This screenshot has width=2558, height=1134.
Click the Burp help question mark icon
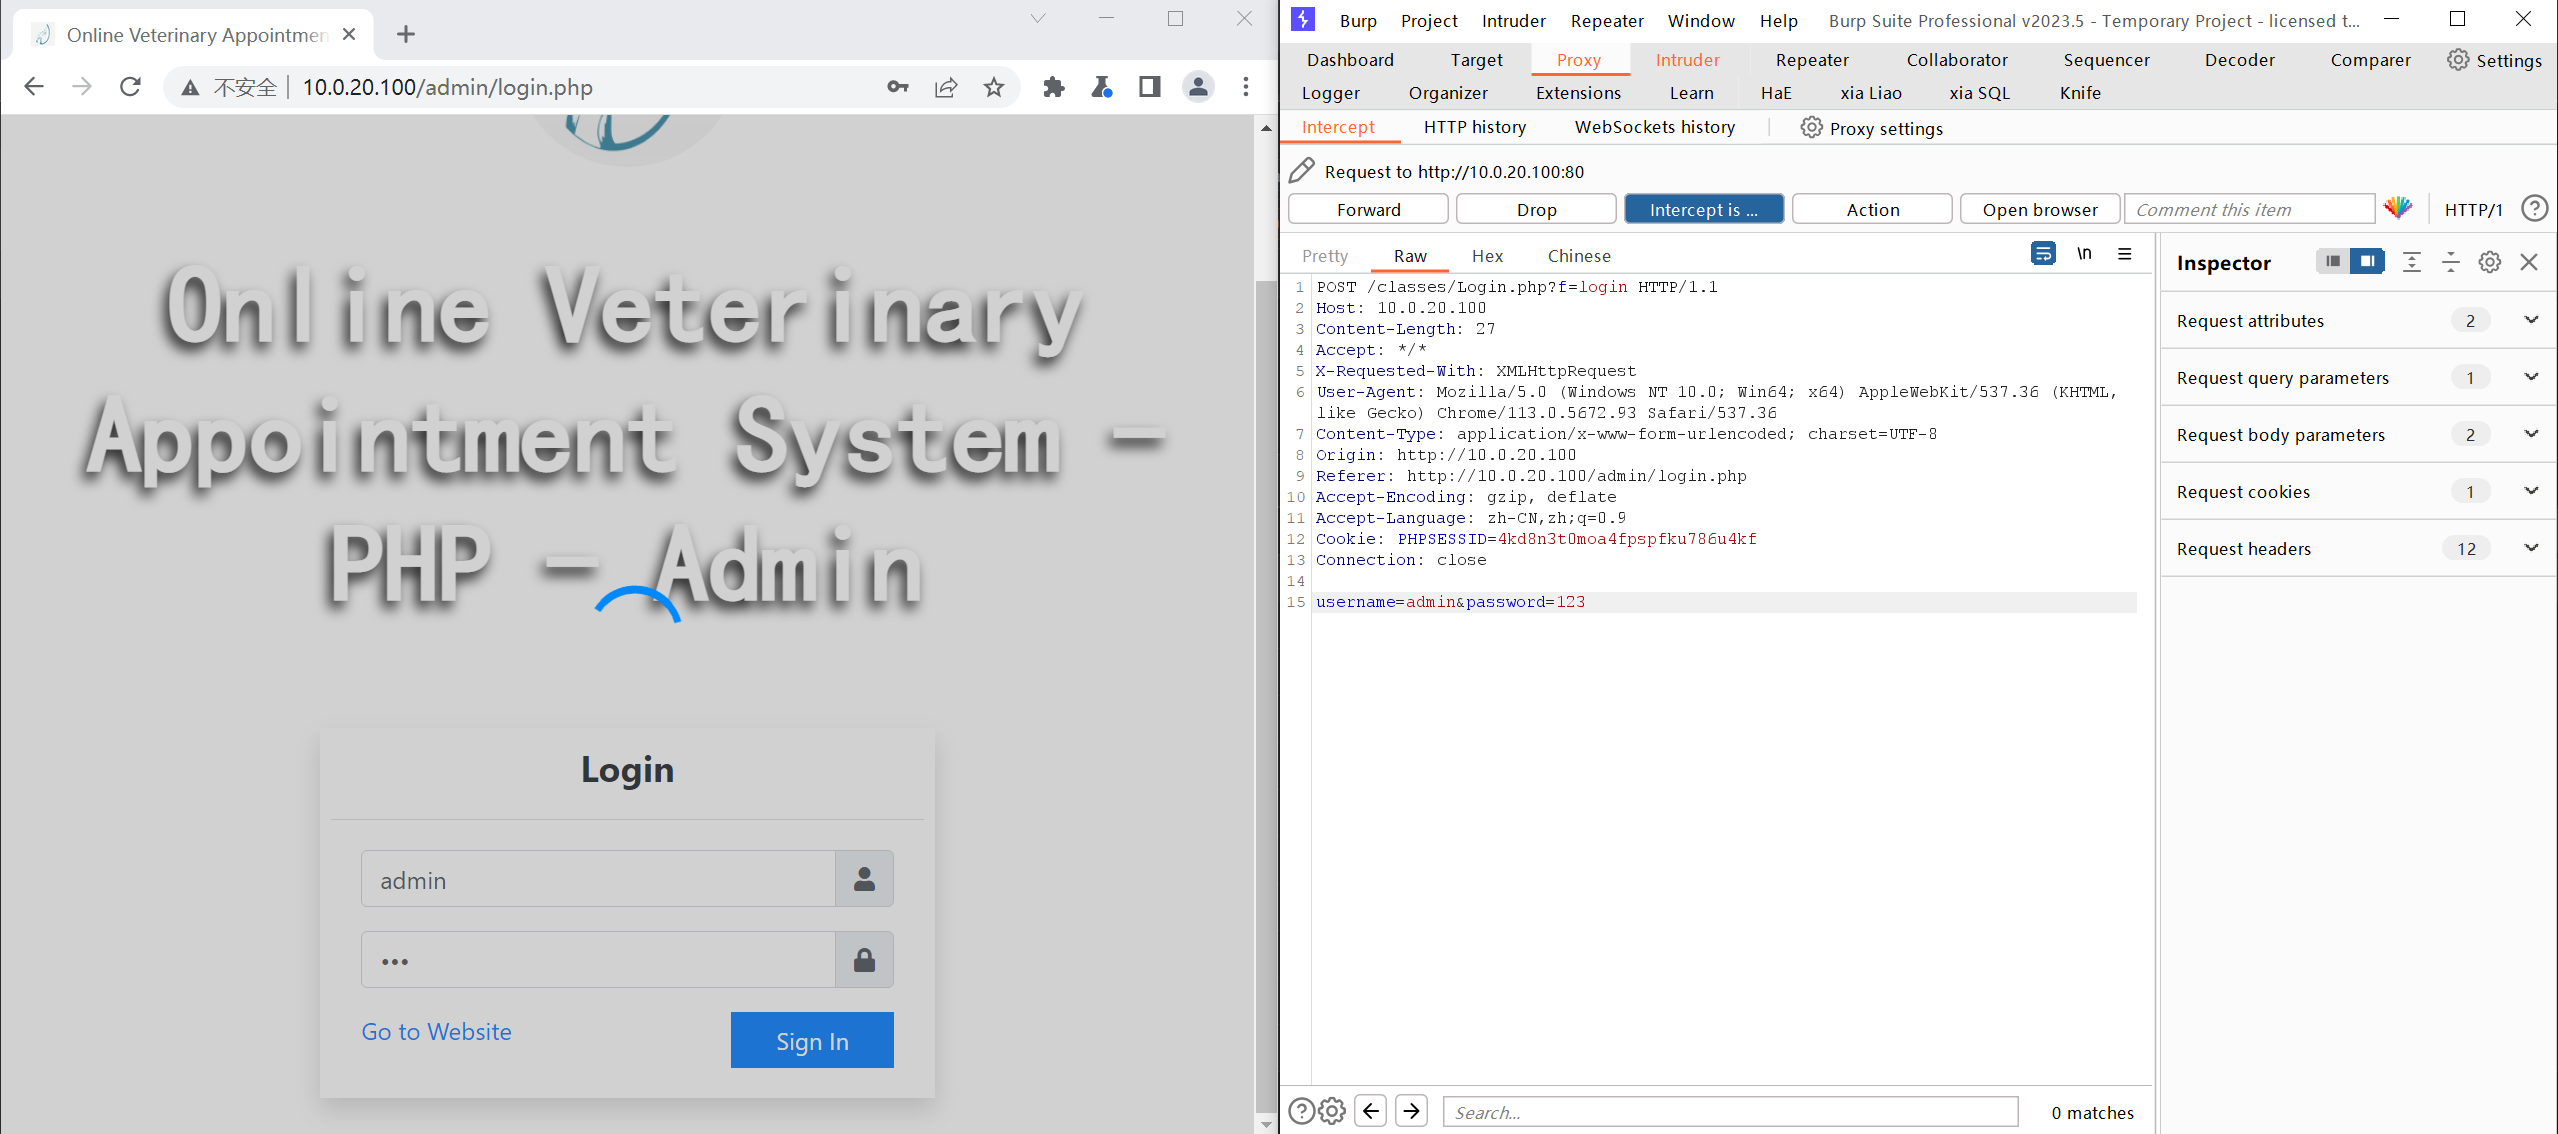(2534, 209)
